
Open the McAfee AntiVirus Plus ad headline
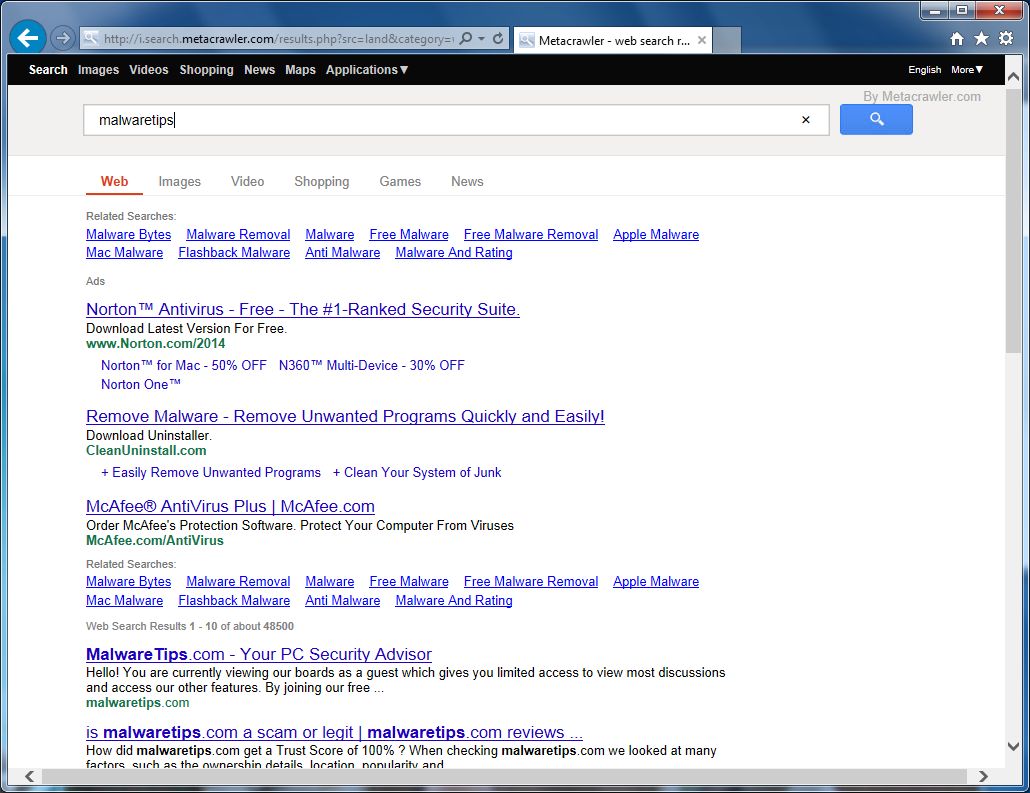coord(231,507)
